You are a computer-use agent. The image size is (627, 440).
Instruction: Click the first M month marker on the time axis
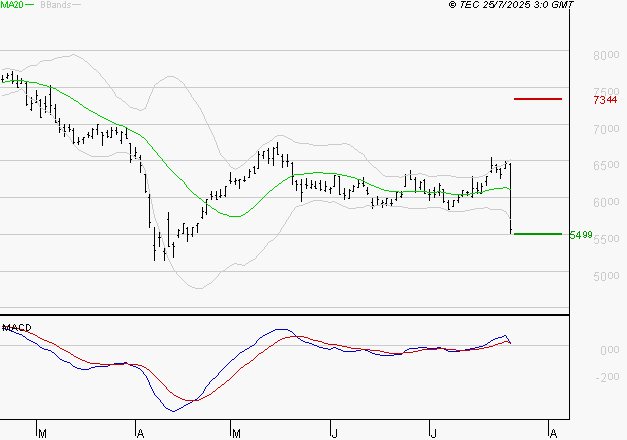pos(41,433)
